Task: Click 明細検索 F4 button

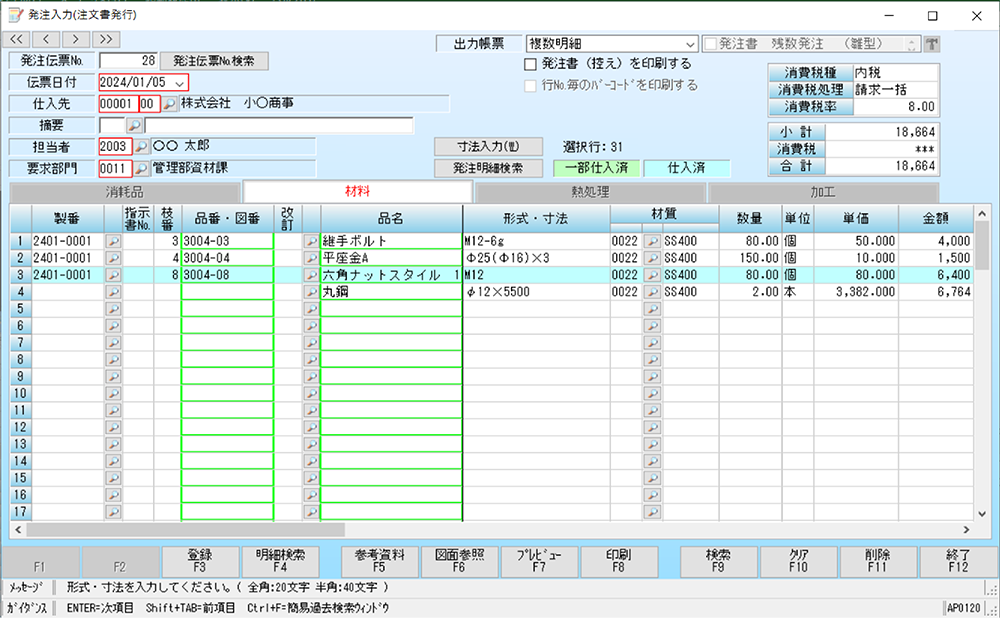Action: click(280, 561)
